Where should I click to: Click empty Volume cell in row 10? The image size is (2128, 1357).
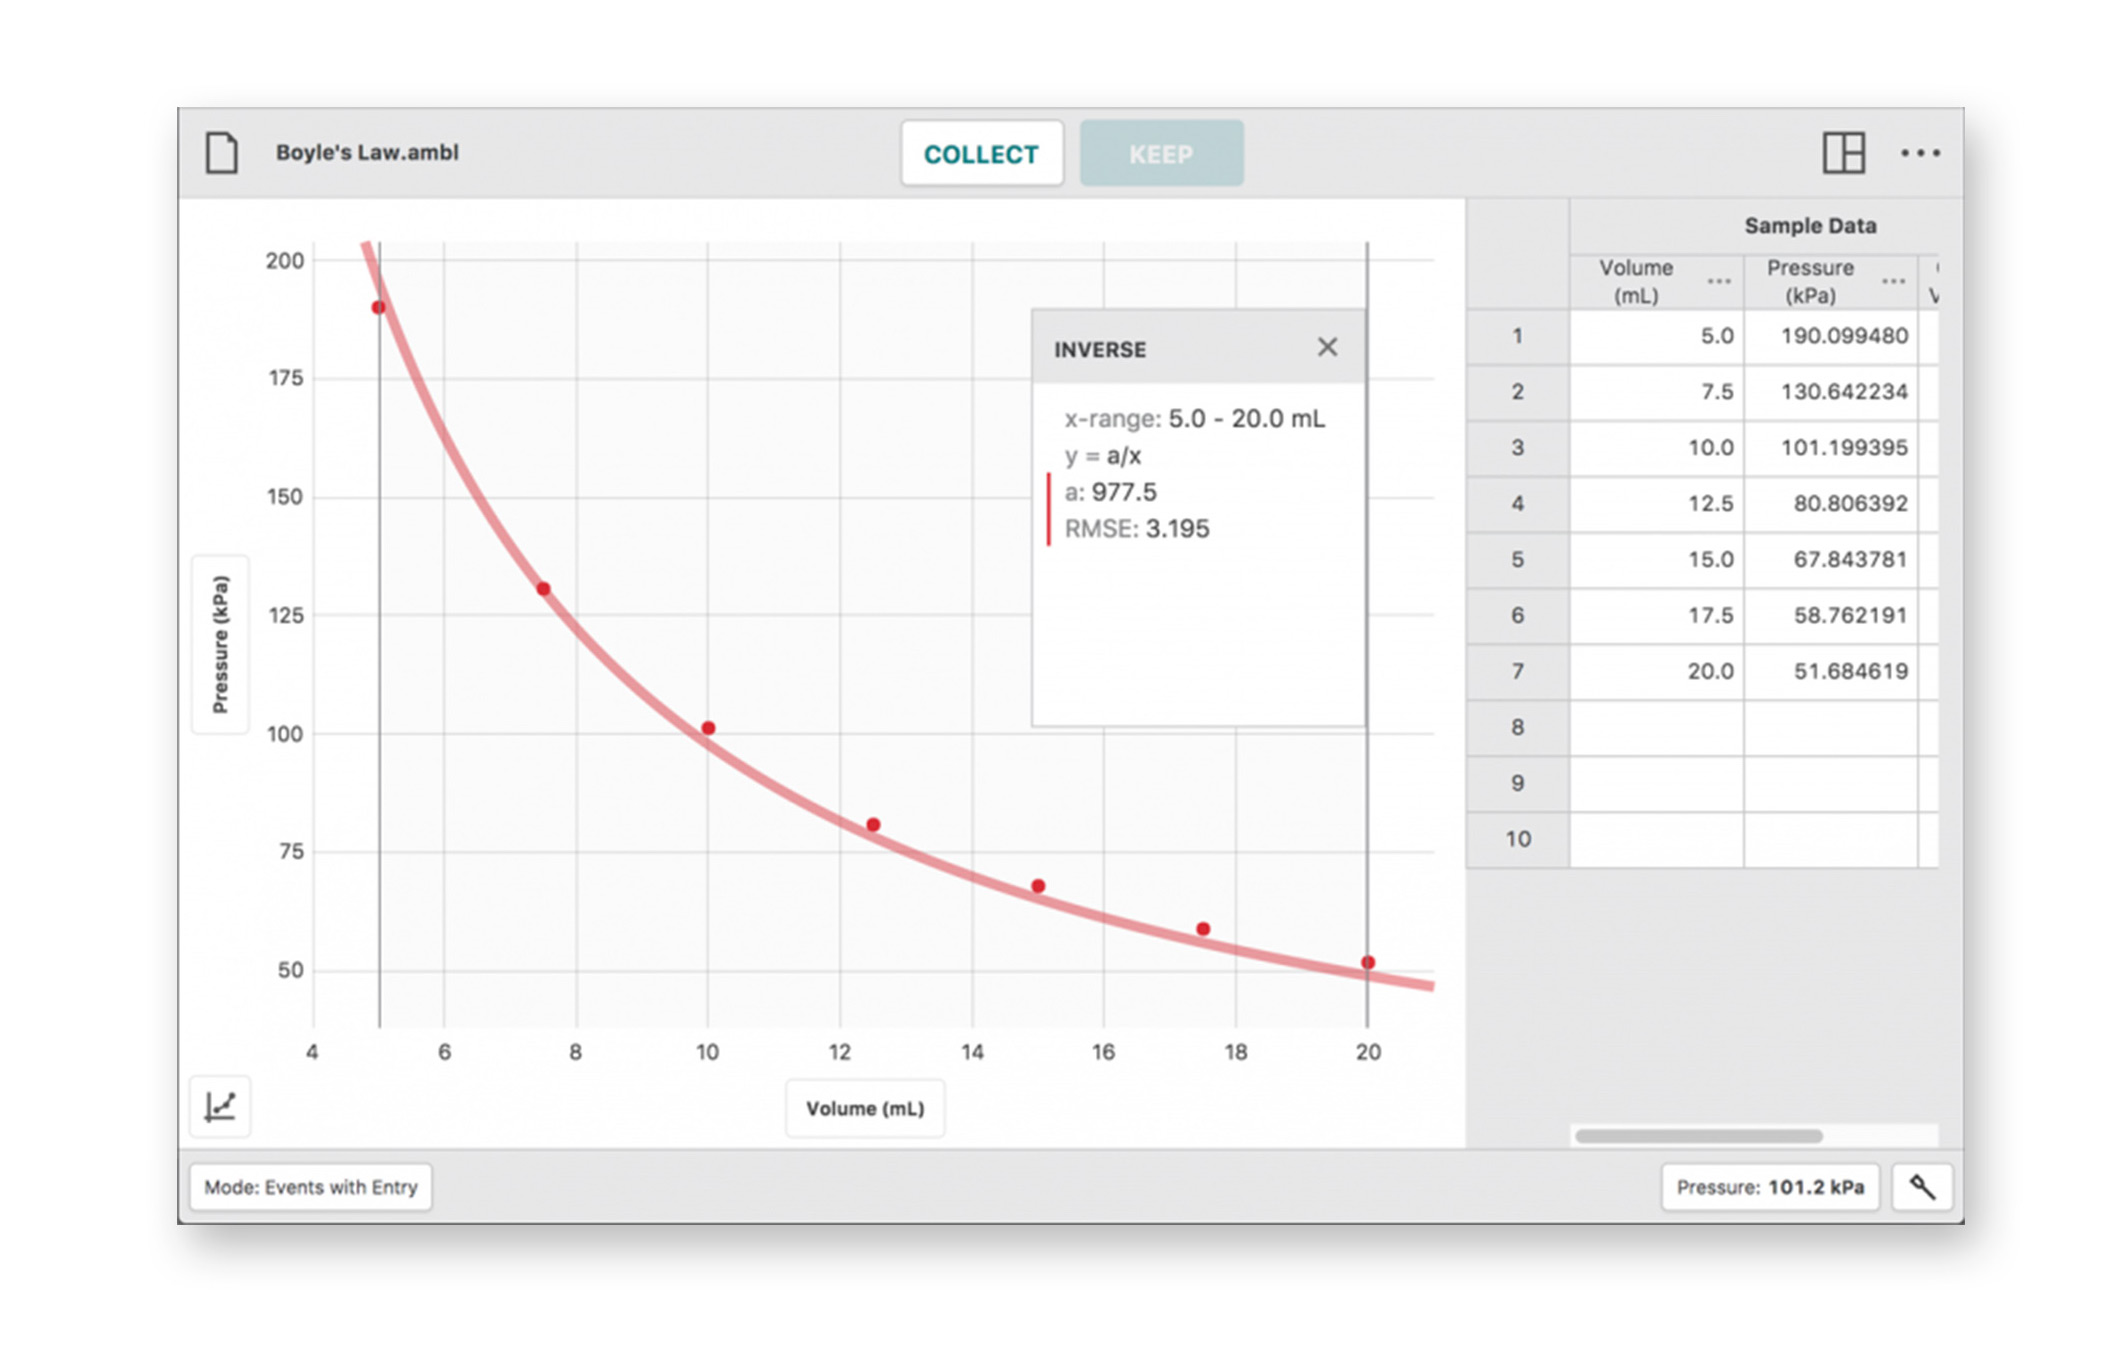[x=1657, y=840]
